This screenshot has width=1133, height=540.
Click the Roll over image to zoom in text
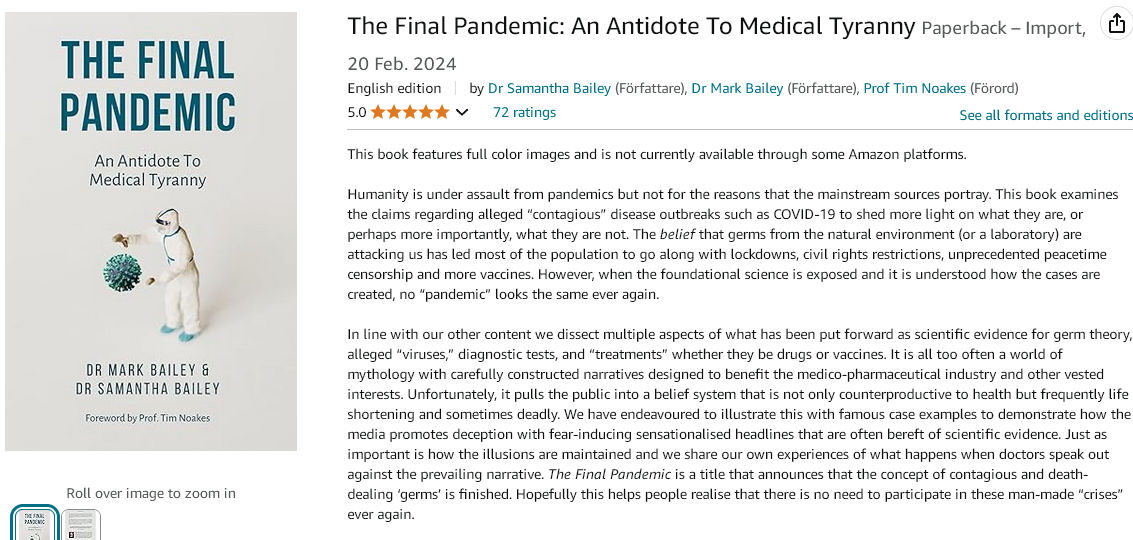pyautogui.click(x=151, y=493)
